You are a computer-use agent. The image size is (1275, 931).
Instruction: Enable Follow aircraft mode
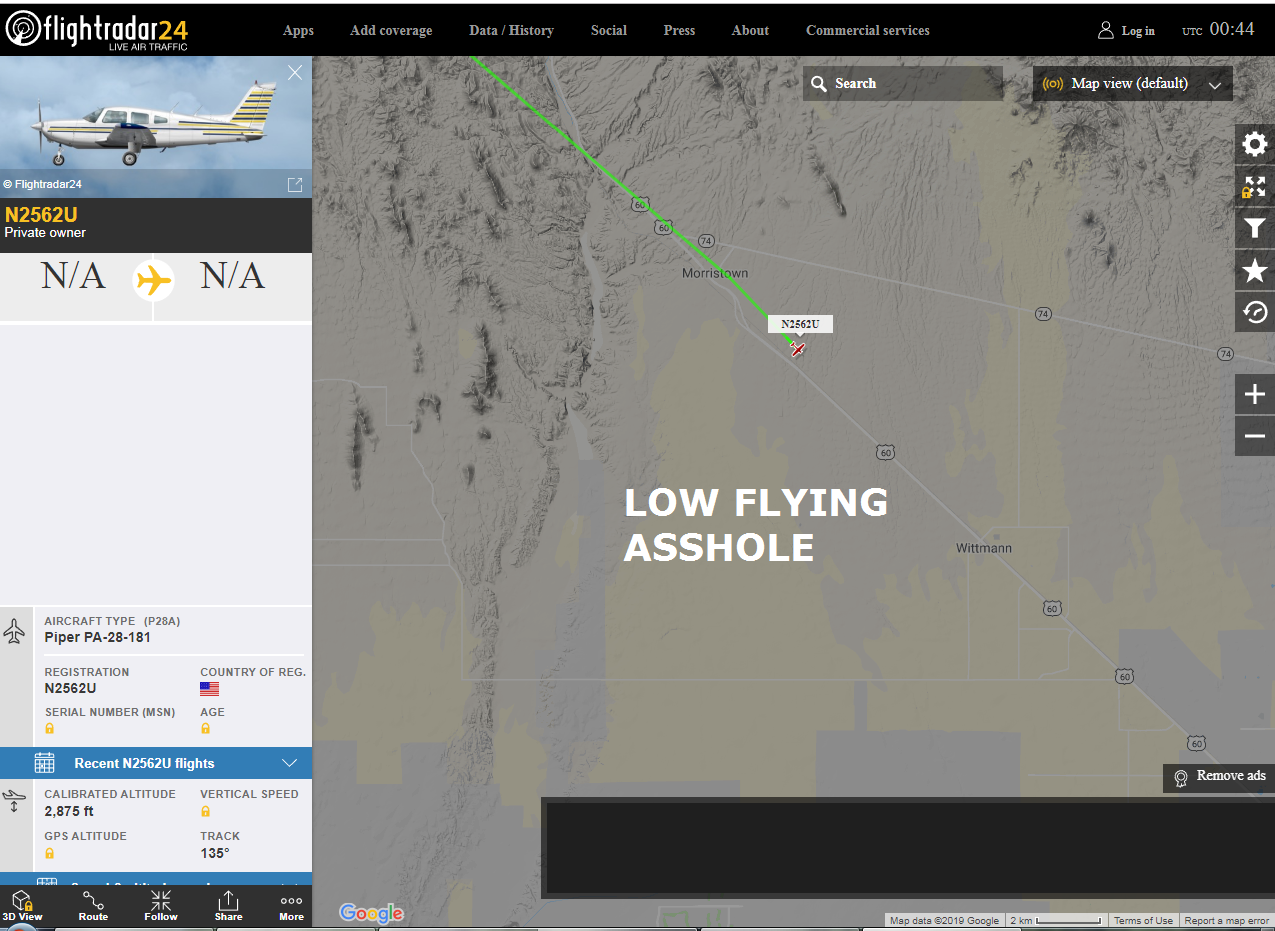[160, 905]
